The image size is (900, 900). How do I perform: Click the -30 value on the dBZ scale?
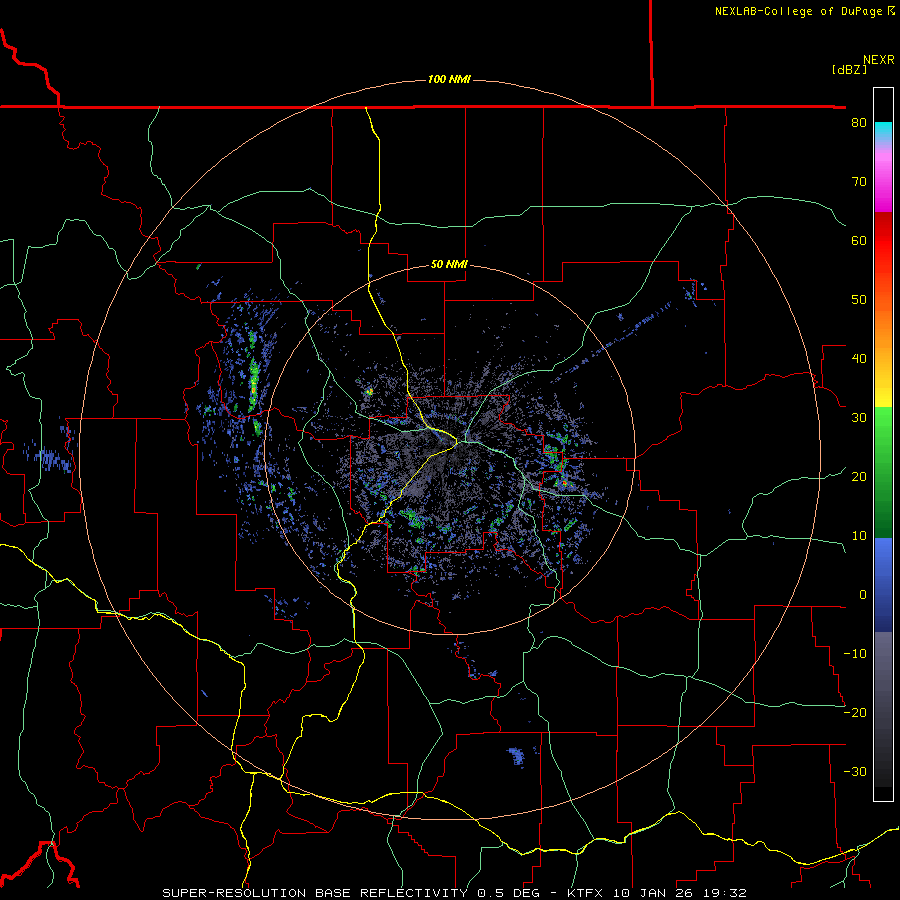click(x=855, y=771)
